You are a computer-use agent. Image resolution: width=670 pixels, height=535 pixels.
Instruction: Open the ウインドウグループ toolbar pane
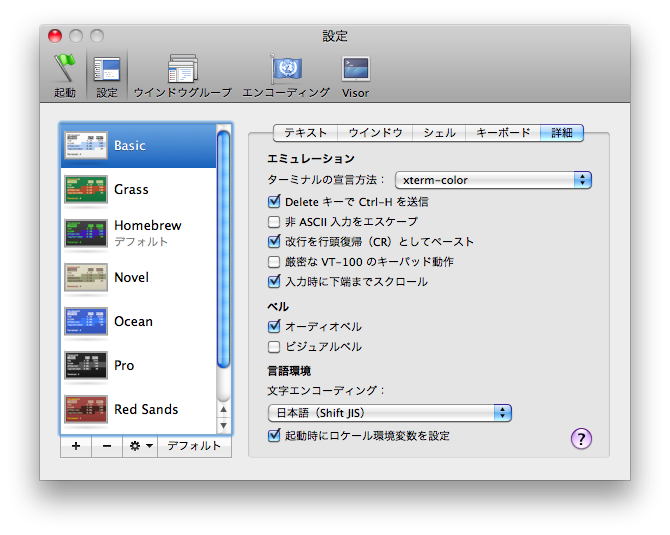(x=182, y=76)
